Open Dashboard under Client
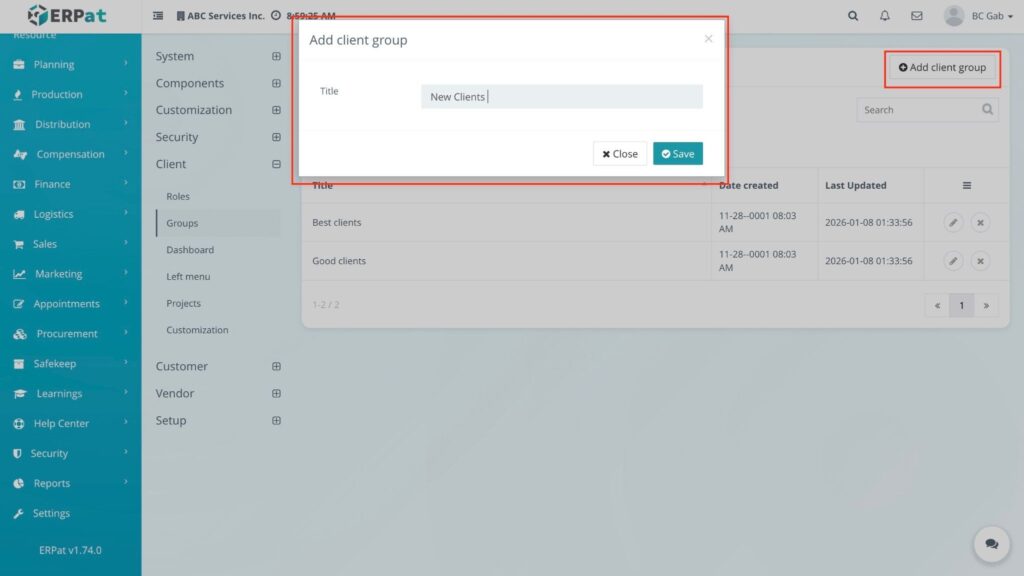This screenshot has width=1024, height=576. (x=190, y=250)
